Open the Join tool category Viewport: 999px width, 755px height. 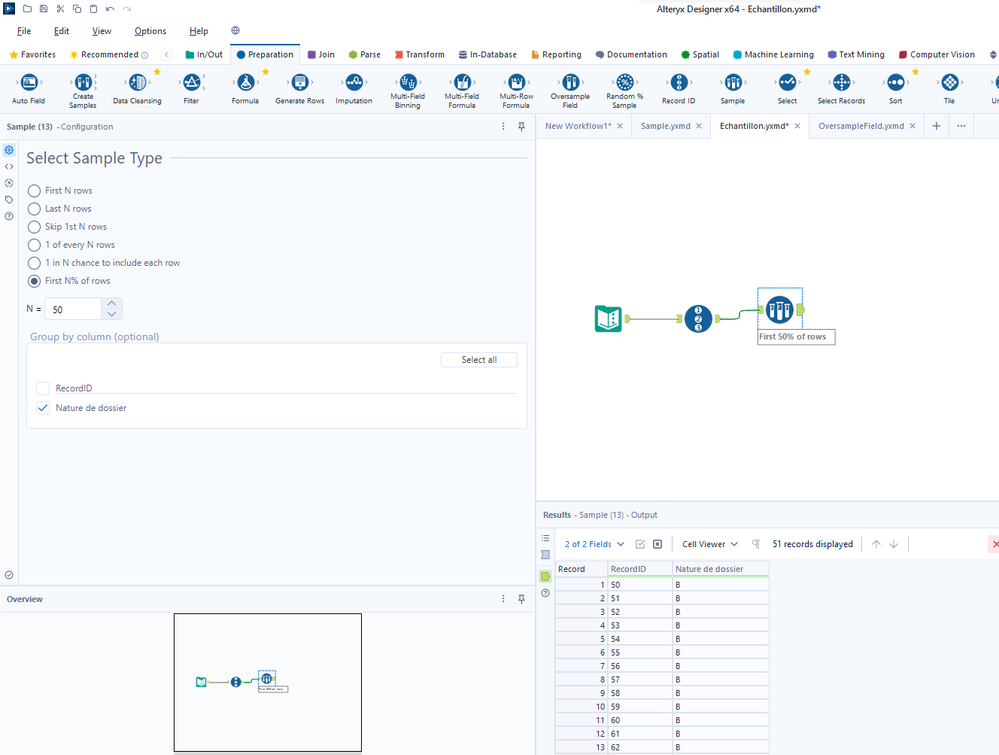(321, 55)
